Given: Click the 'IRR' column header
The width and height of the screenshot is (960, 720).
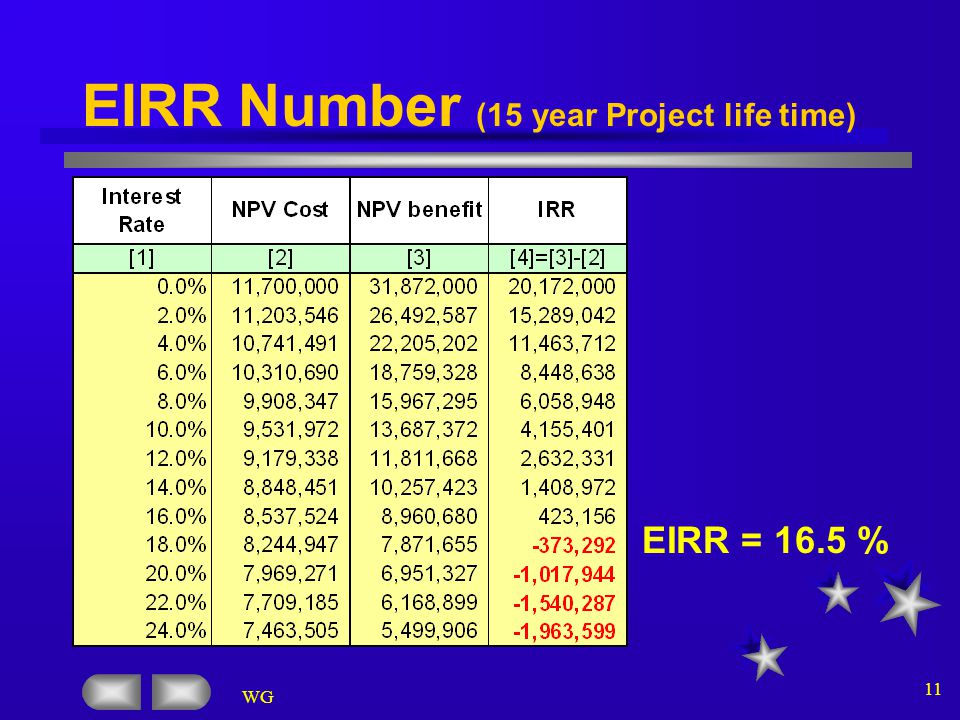Looking at the screenshot, I should coord(557,210).
